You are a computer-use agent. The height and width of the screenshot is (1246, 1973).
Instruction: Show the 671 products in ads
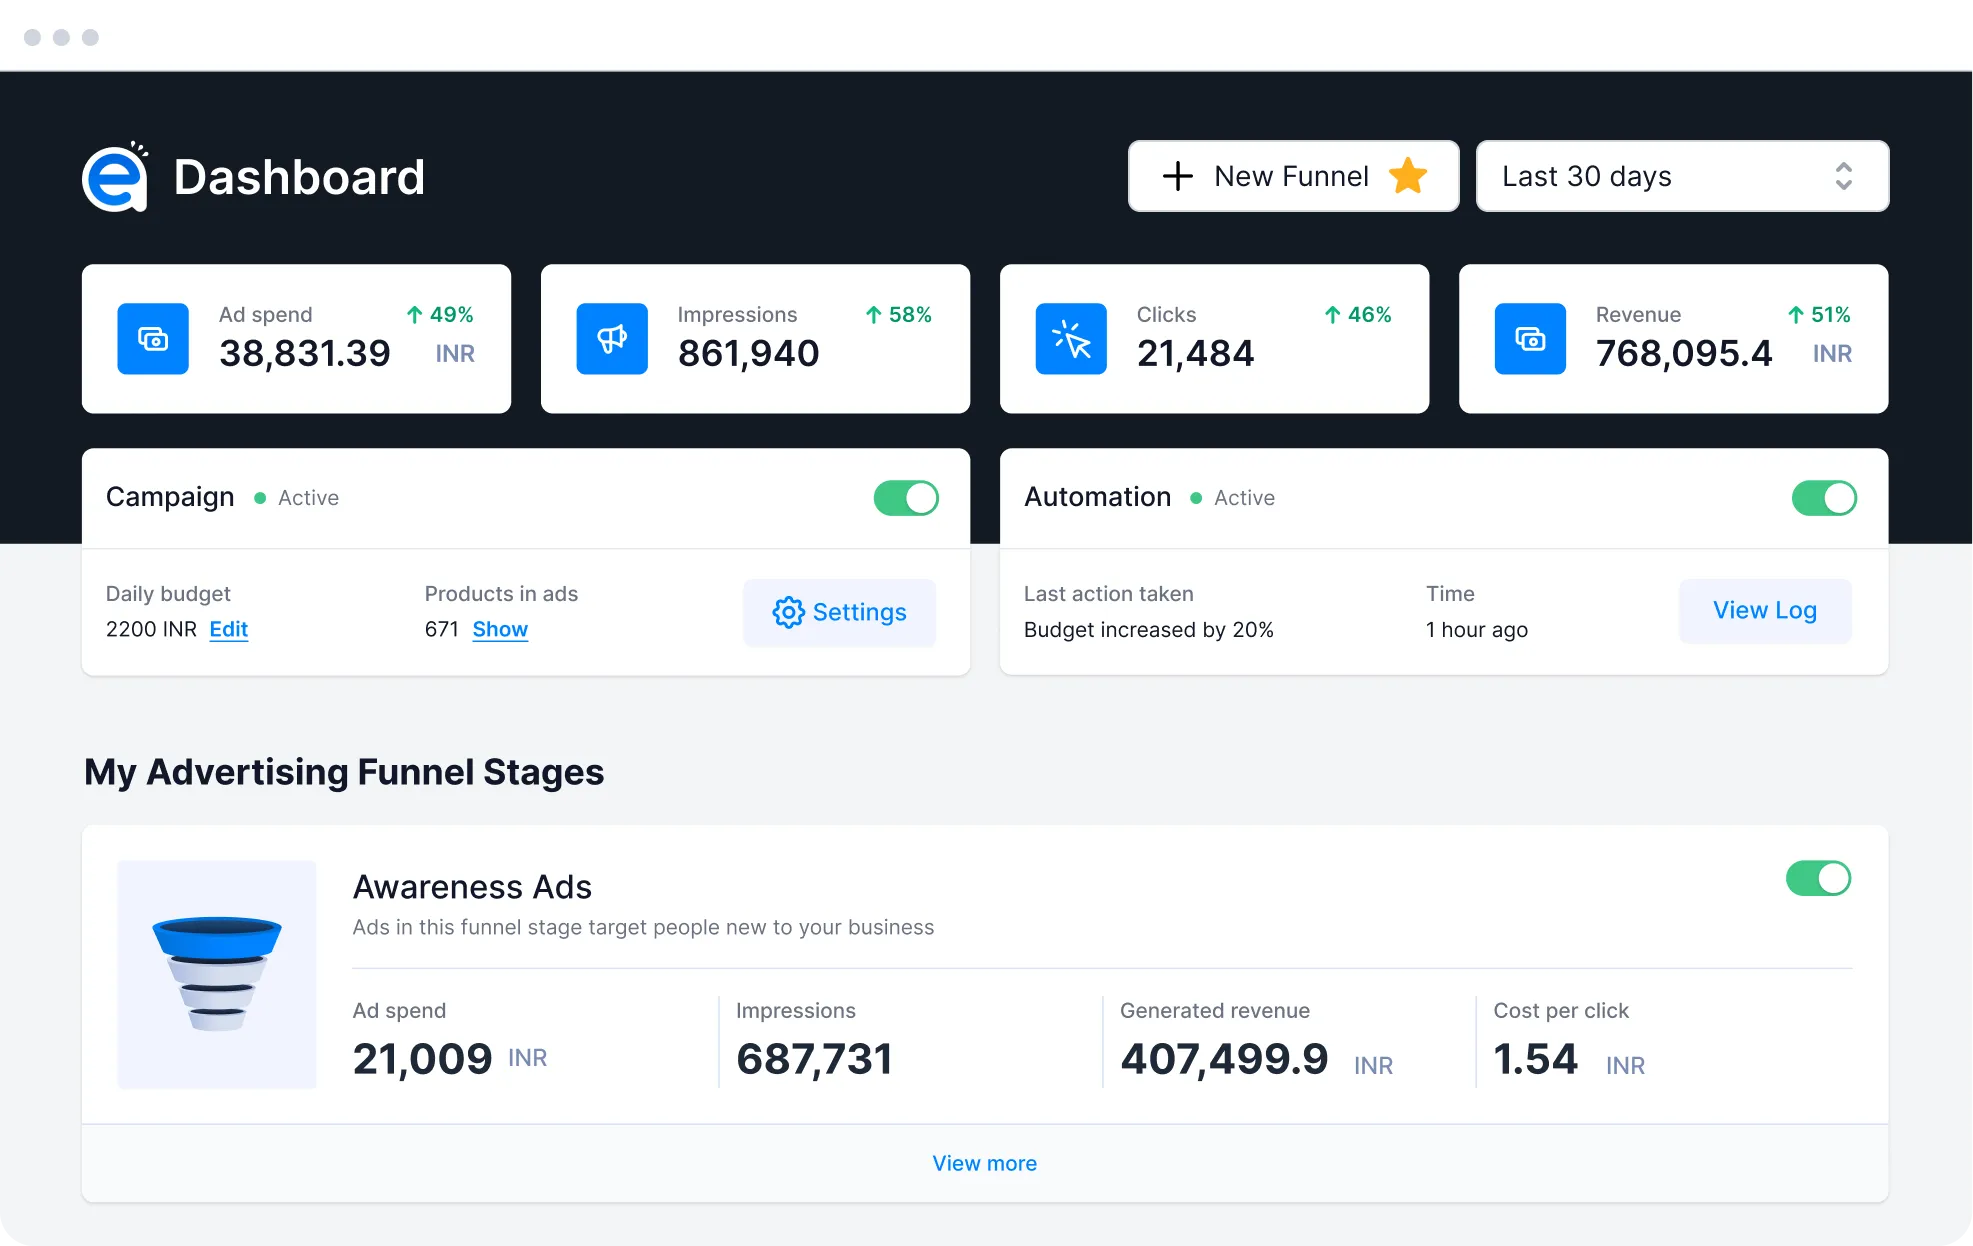[500, 630]
